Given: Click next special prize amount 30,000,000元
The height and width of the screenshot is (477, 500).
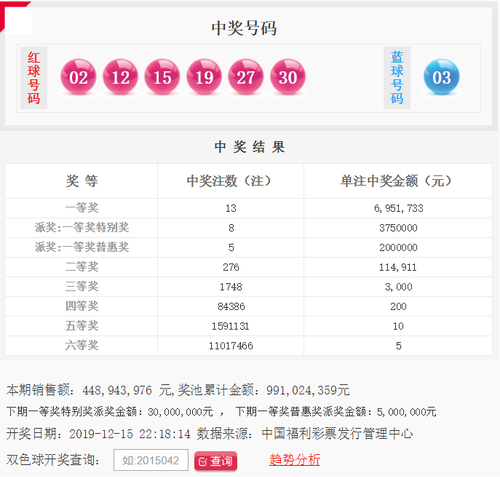Looking at the screenshot, I should [x=180, y=412].
